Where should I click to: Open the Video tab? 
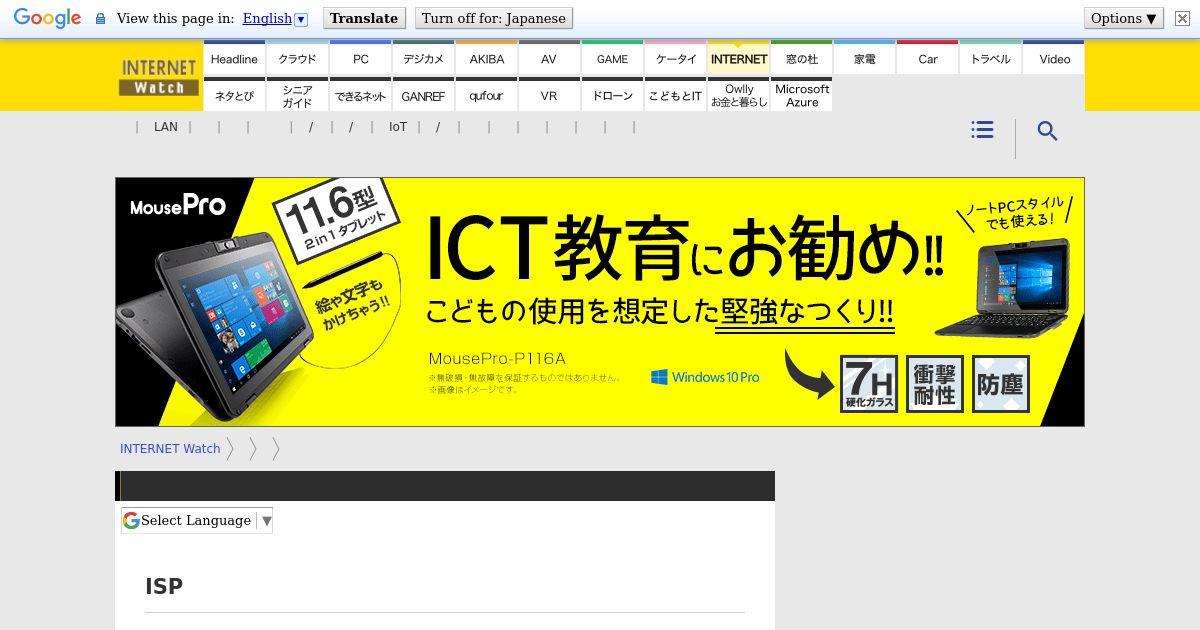(x=1054, y=58)
